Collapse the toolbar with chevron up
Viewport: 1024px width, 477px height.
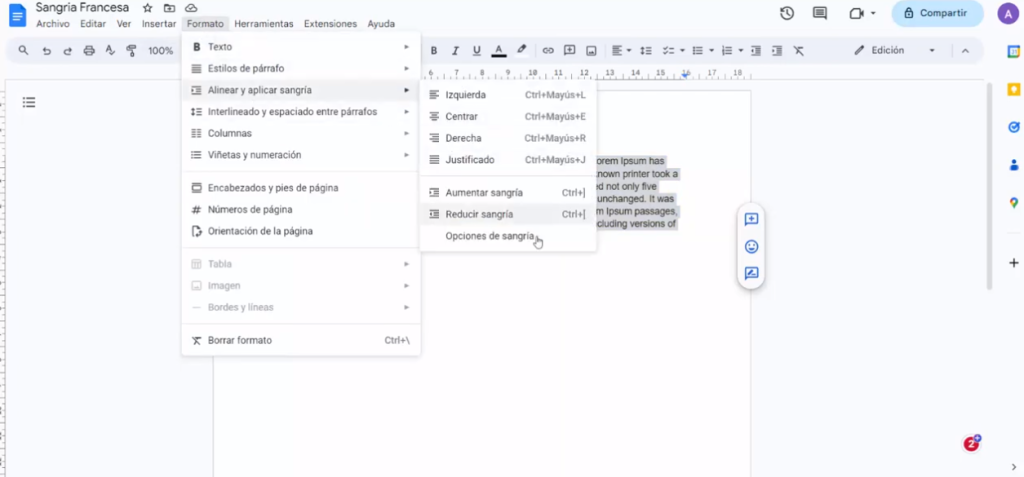965,50
